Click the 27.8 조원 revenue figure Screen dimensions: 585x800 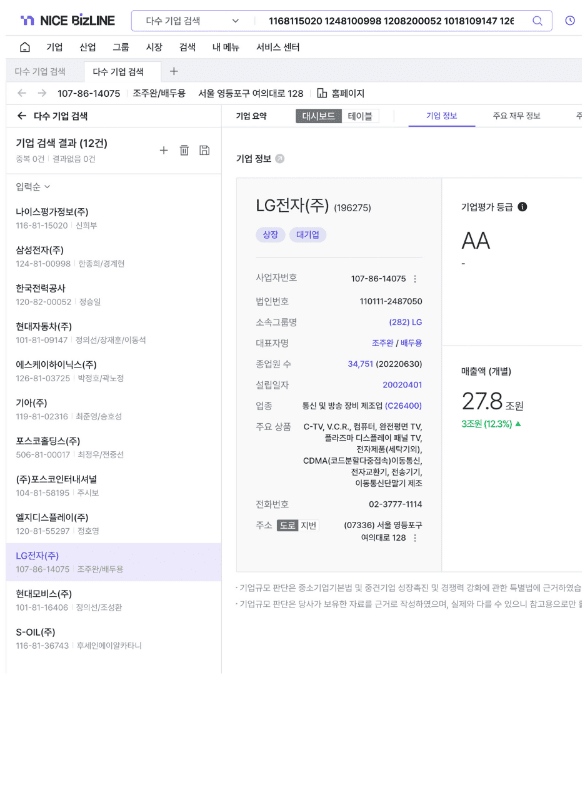pyautogui.click(x=493, y=402)
